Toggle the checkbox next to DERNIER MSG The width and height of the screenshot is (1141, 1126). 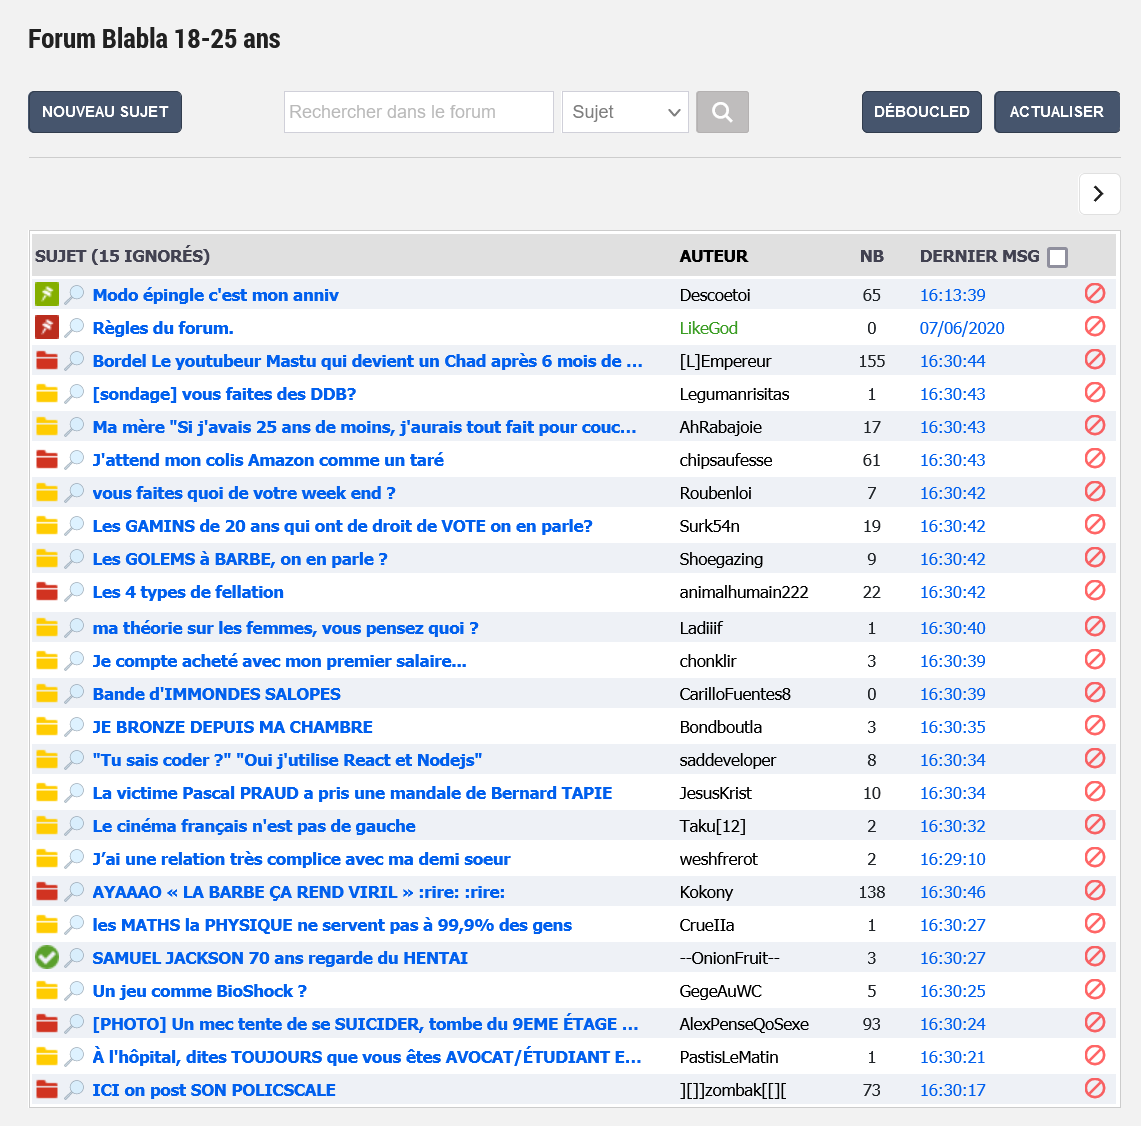point(1057,257)
